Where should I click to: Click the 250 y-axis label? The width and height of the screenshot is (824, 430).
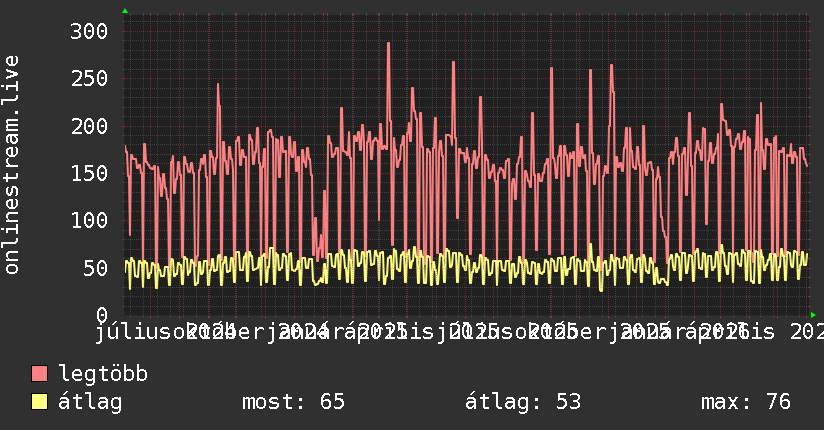click(x=89, y=79)
